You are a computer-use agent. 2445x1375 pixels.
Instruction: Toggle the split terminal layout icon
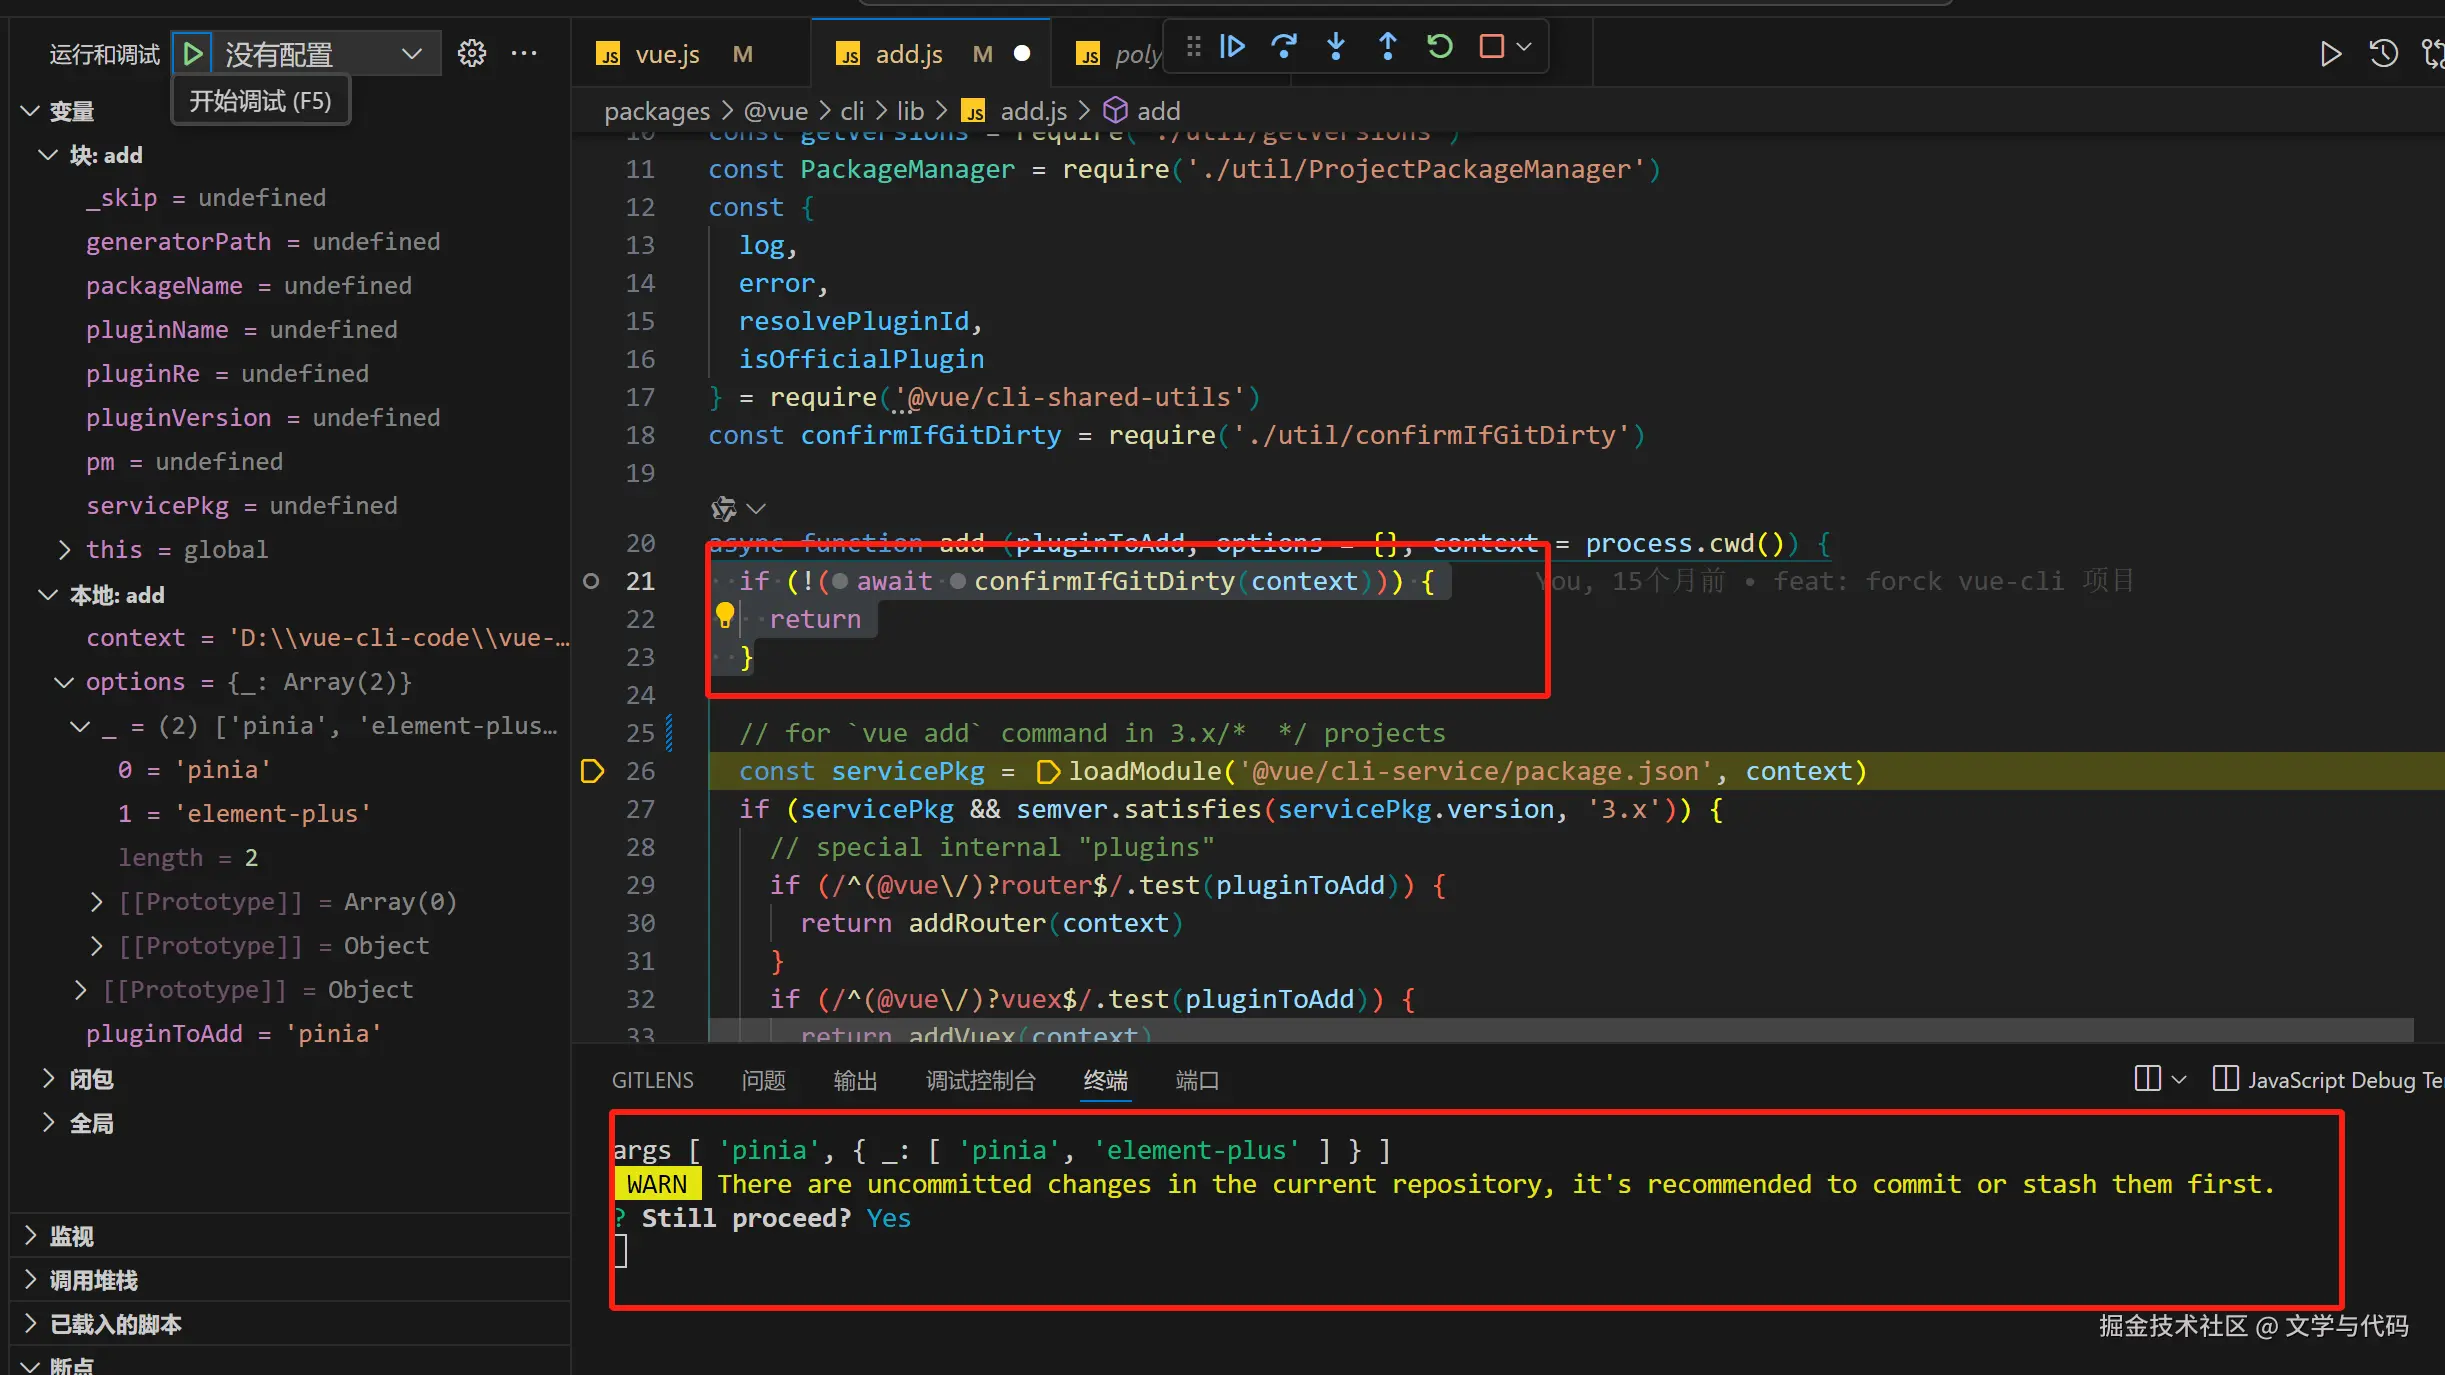[2147, 1078]
